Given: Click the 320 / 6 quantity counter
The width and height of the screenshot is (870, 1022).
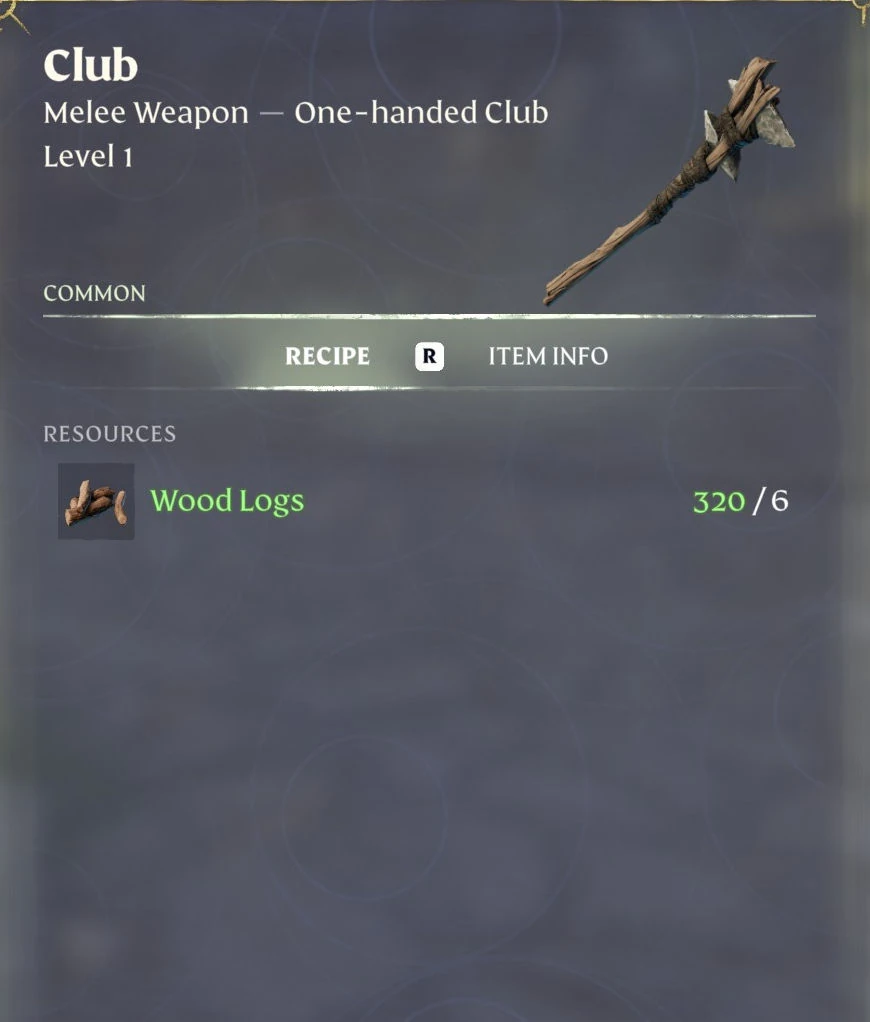Looking at the screenshot, I should [x=740, y=501].
